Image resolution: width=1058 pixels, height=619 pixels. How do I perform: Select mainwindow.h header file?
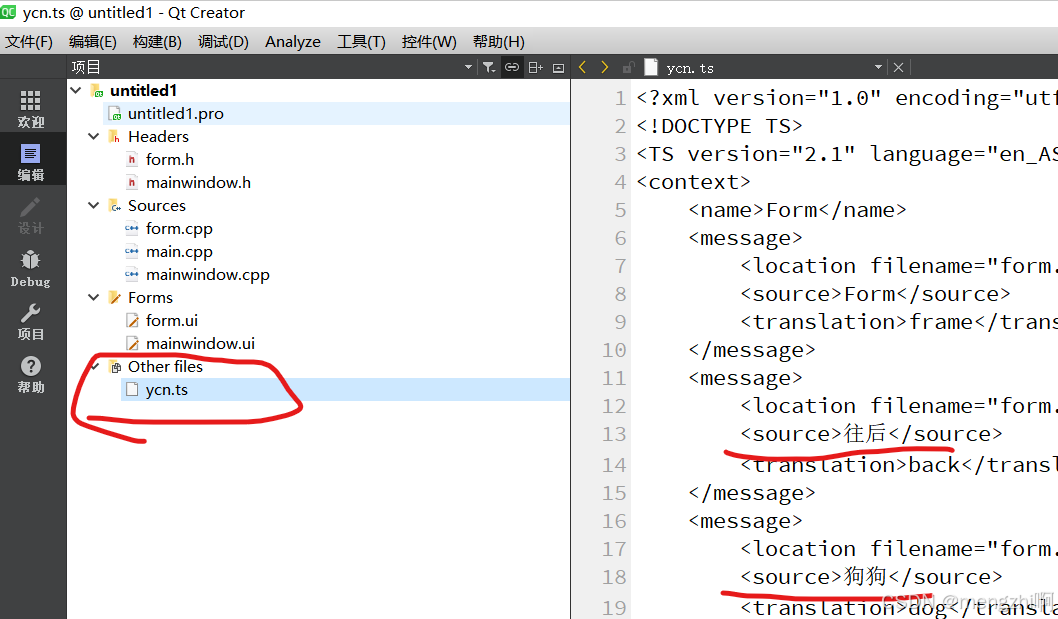pyautogui.click(x=198, y=182)
